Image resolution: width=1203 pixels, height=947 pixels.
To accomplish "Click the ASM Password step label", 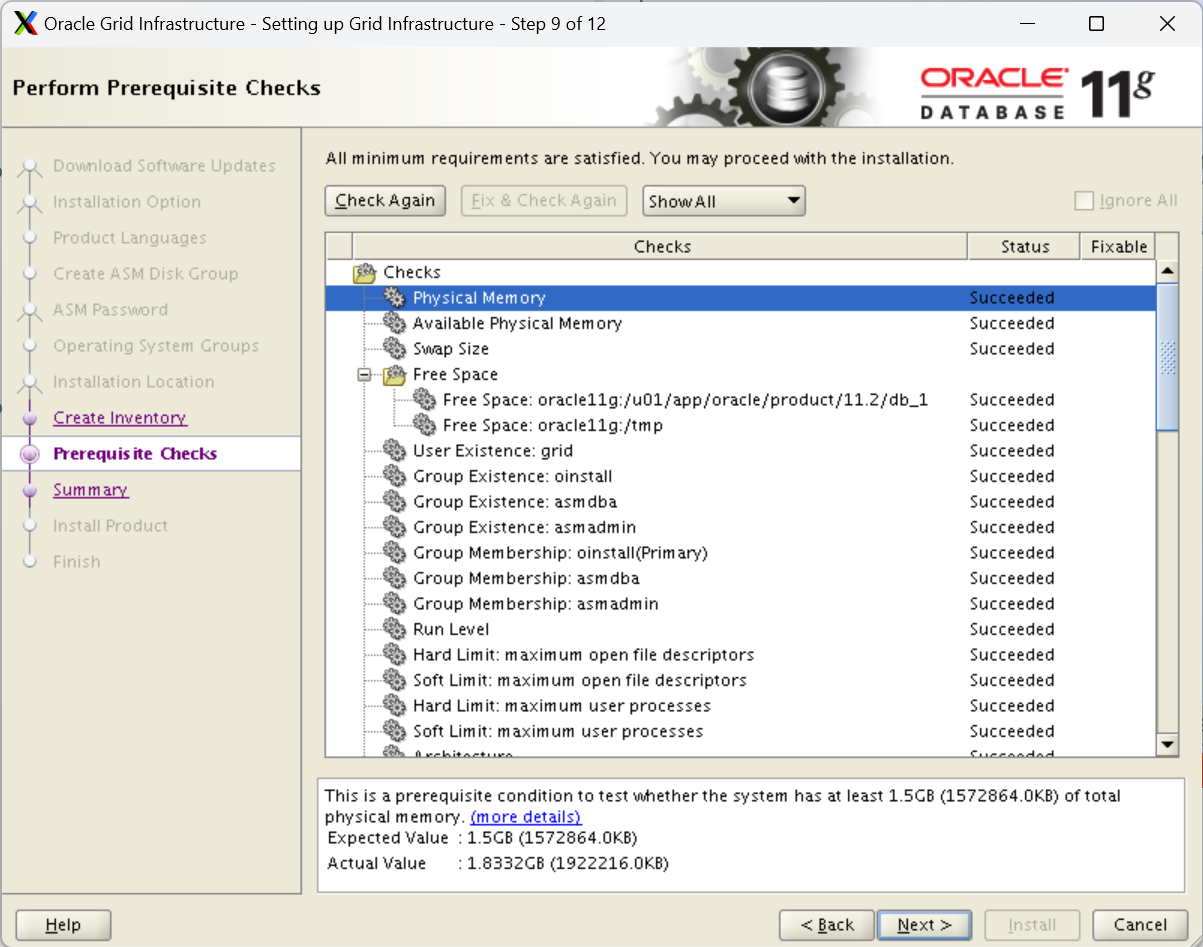I will pos(110,310).
